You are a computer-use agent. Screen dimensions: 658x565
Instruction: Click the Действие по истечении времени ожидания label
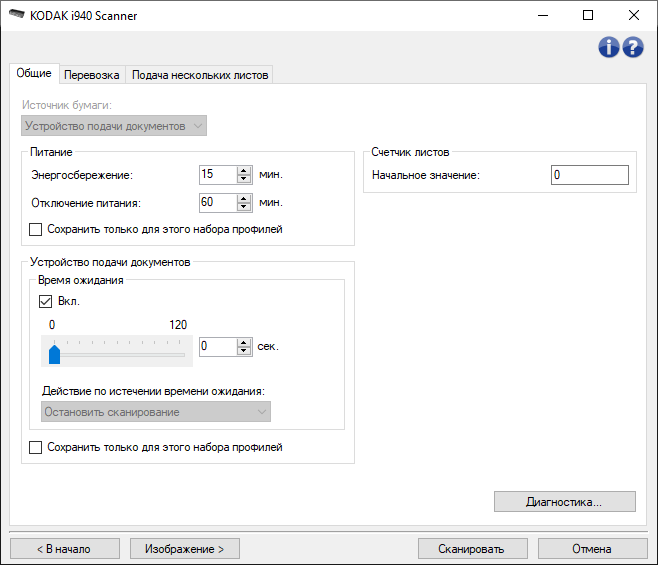pyautogui.click(x=153, y=391)
